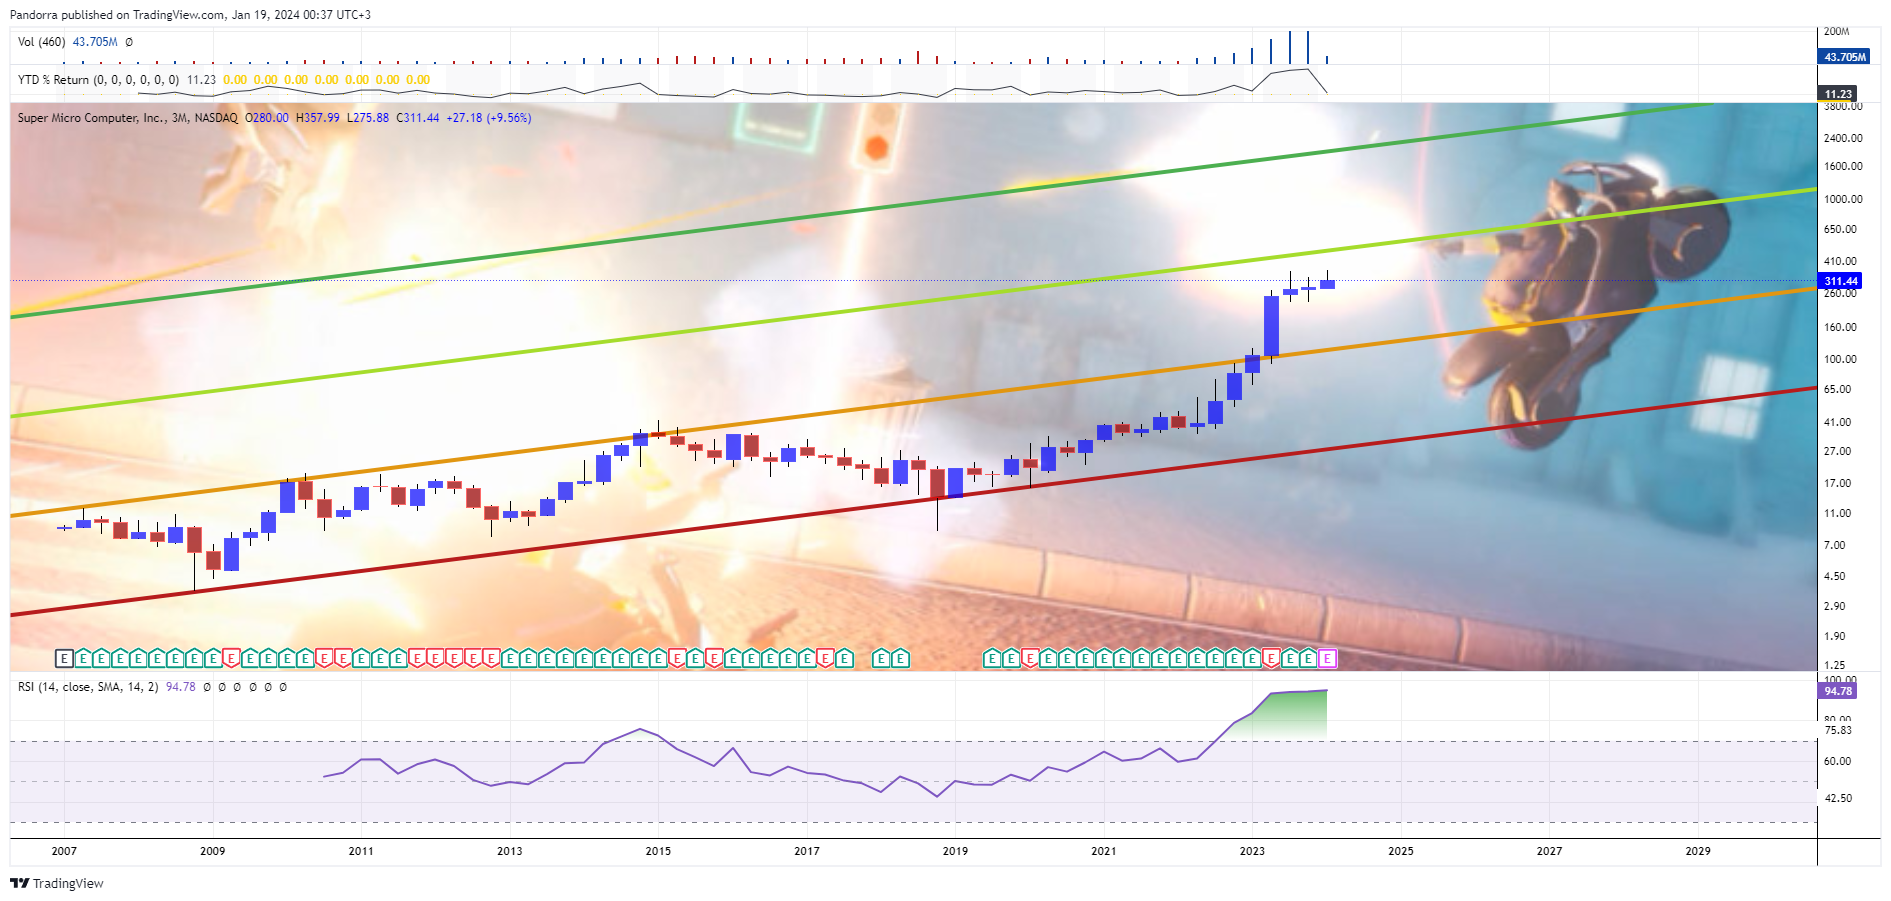The height and width of the screenshot is (901, 1891).
Task: Click '2.90' on the price scale
Action: coord(1834,606)
